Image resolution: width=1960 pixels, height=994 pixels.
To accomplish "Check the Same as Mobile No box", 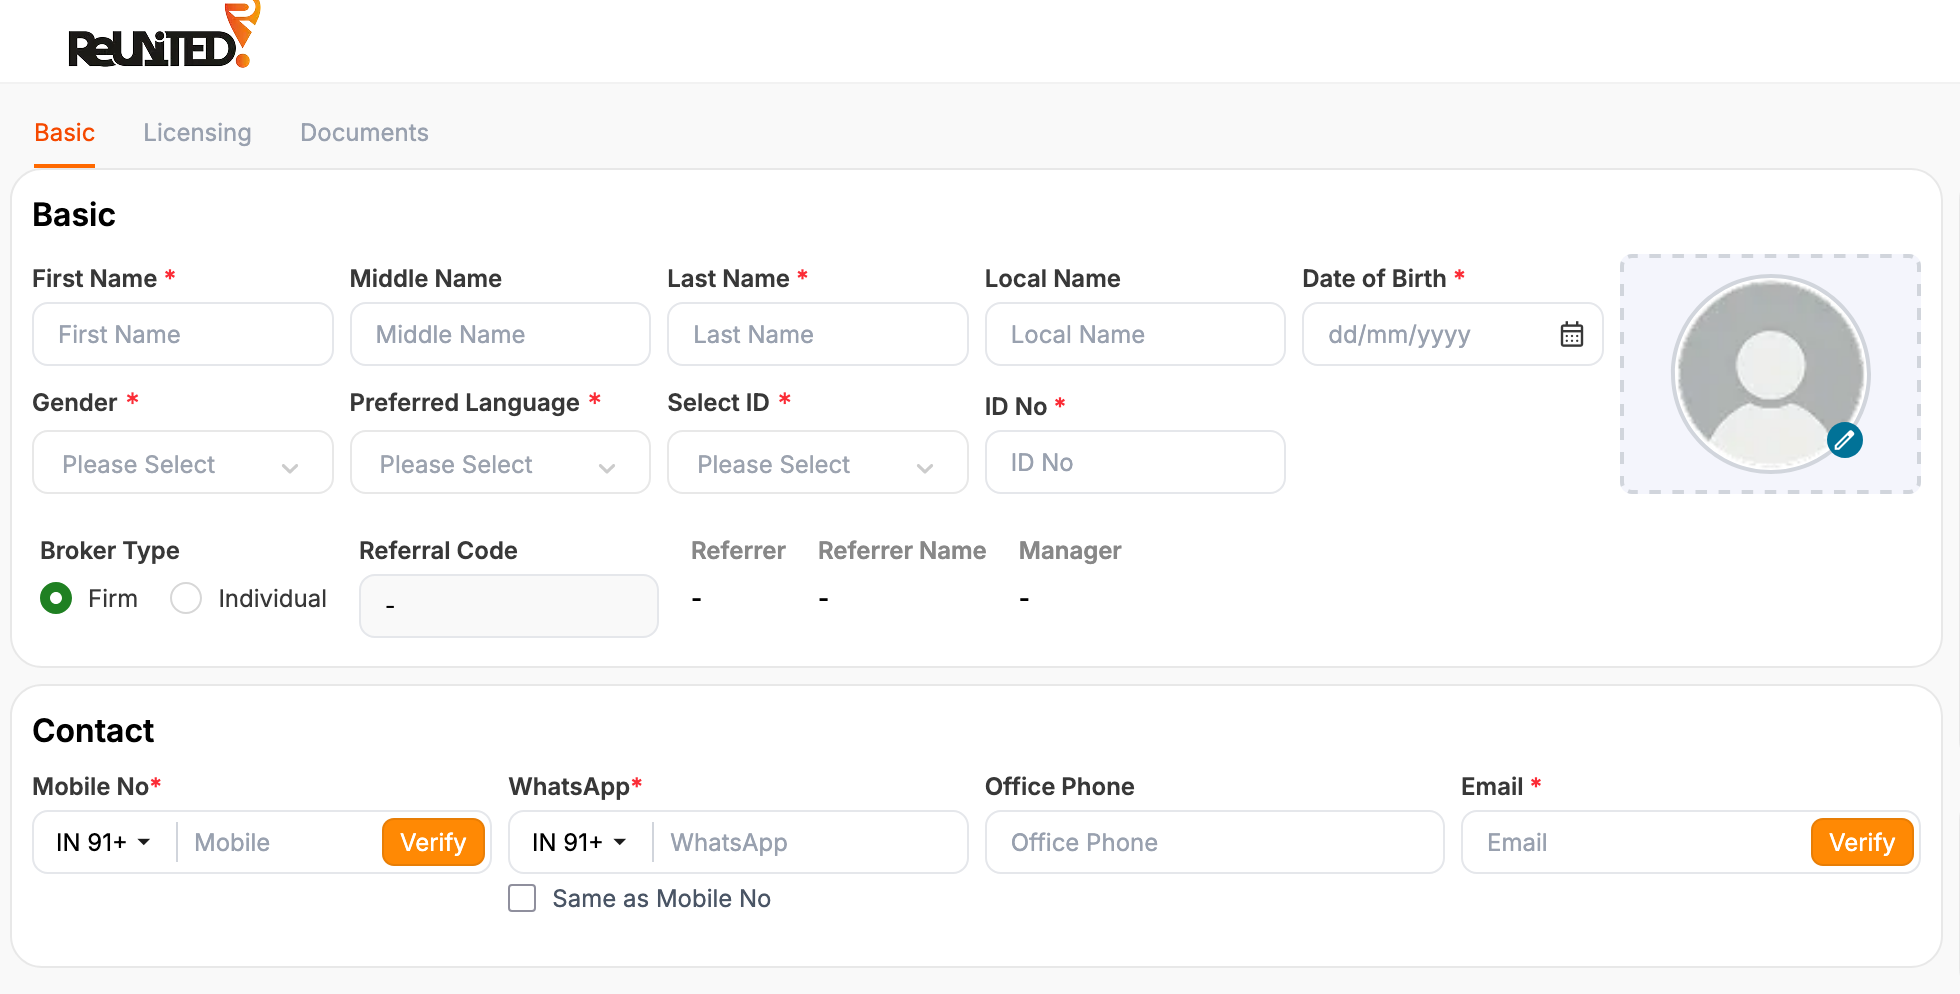I will pyautogui.click(x=522, y=898).
